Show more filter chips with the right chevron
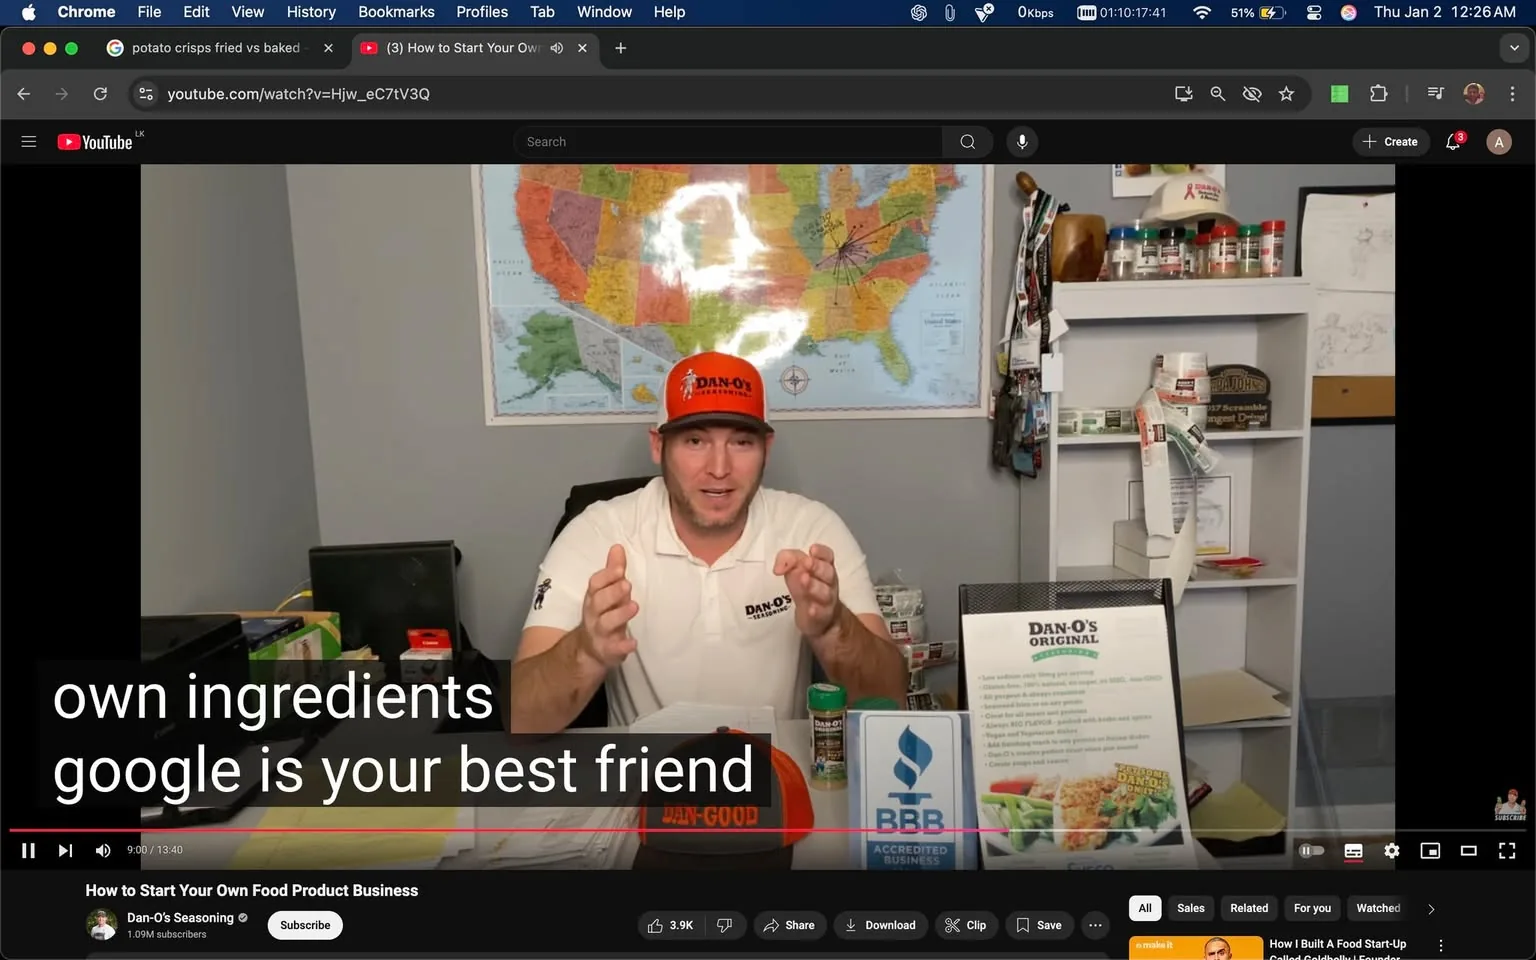Screen dimensions: 1536x960 [1430, 909]
